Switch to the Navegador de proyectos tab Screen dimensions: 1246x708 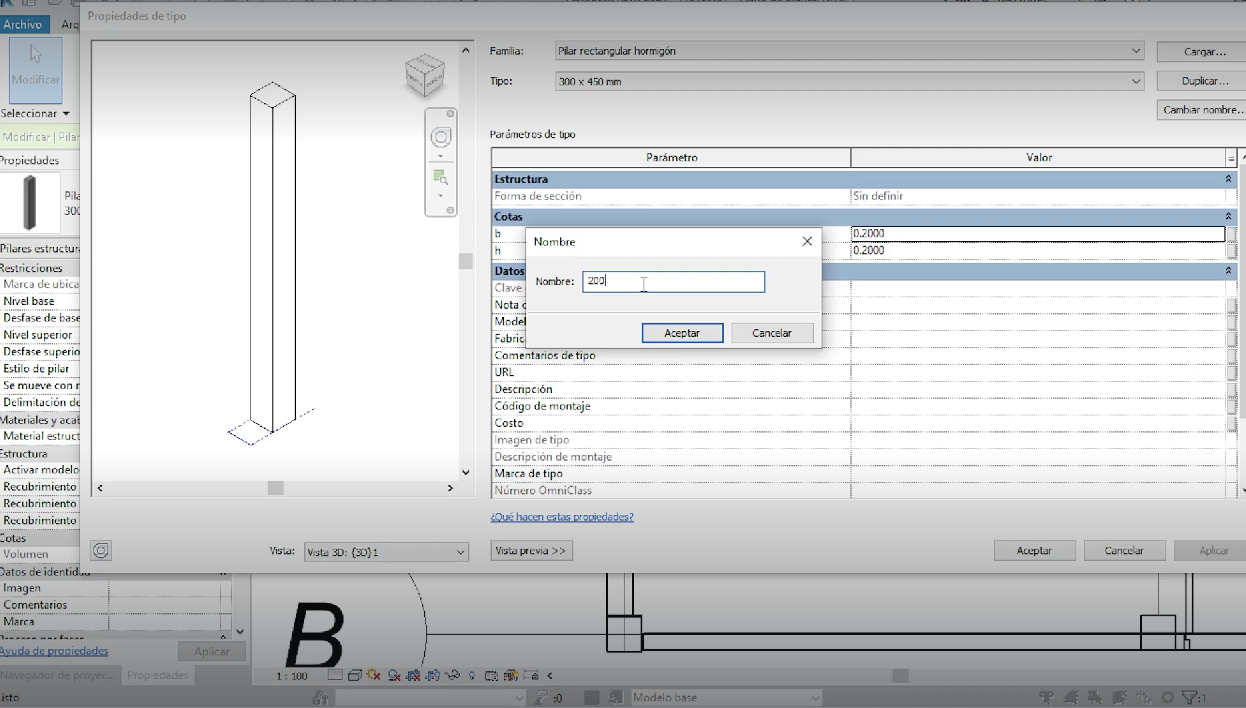point(59,676)
